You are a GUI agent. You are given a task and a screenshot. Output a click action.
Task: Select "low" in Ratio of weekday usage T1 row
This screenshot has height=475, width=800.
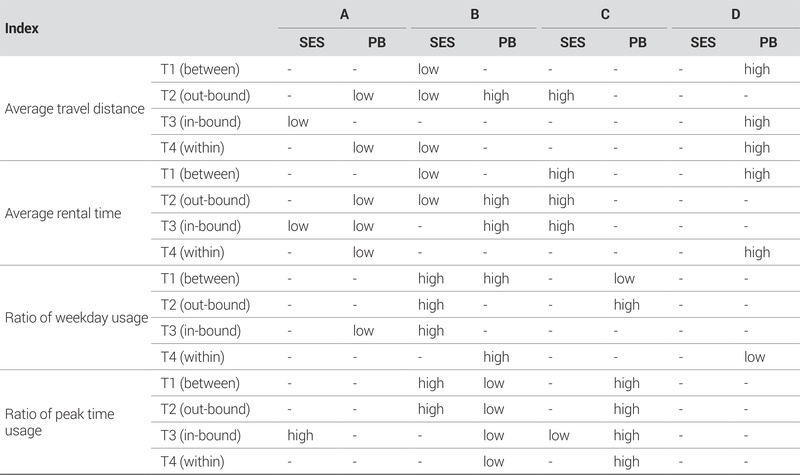pyautogui.click(x=626, y=278)
